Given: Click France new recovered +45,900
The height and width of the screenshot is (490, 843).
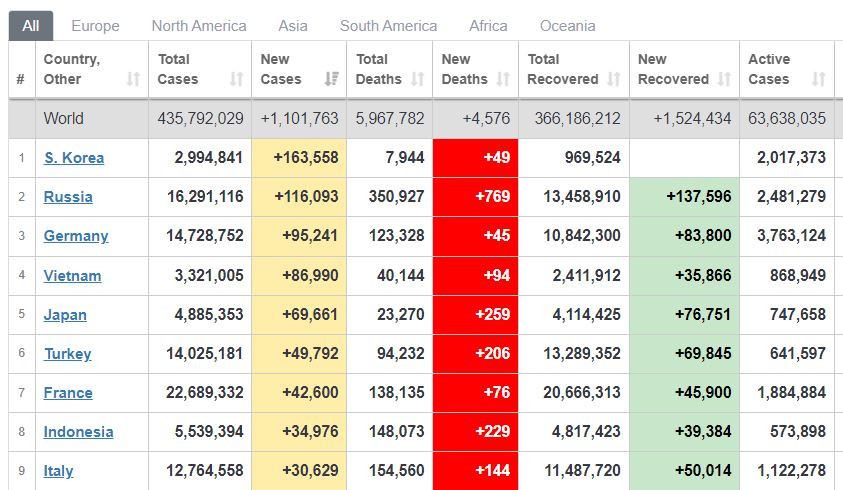Looking at the screenshot, I should pyautogui.click(x=703, y=393).
